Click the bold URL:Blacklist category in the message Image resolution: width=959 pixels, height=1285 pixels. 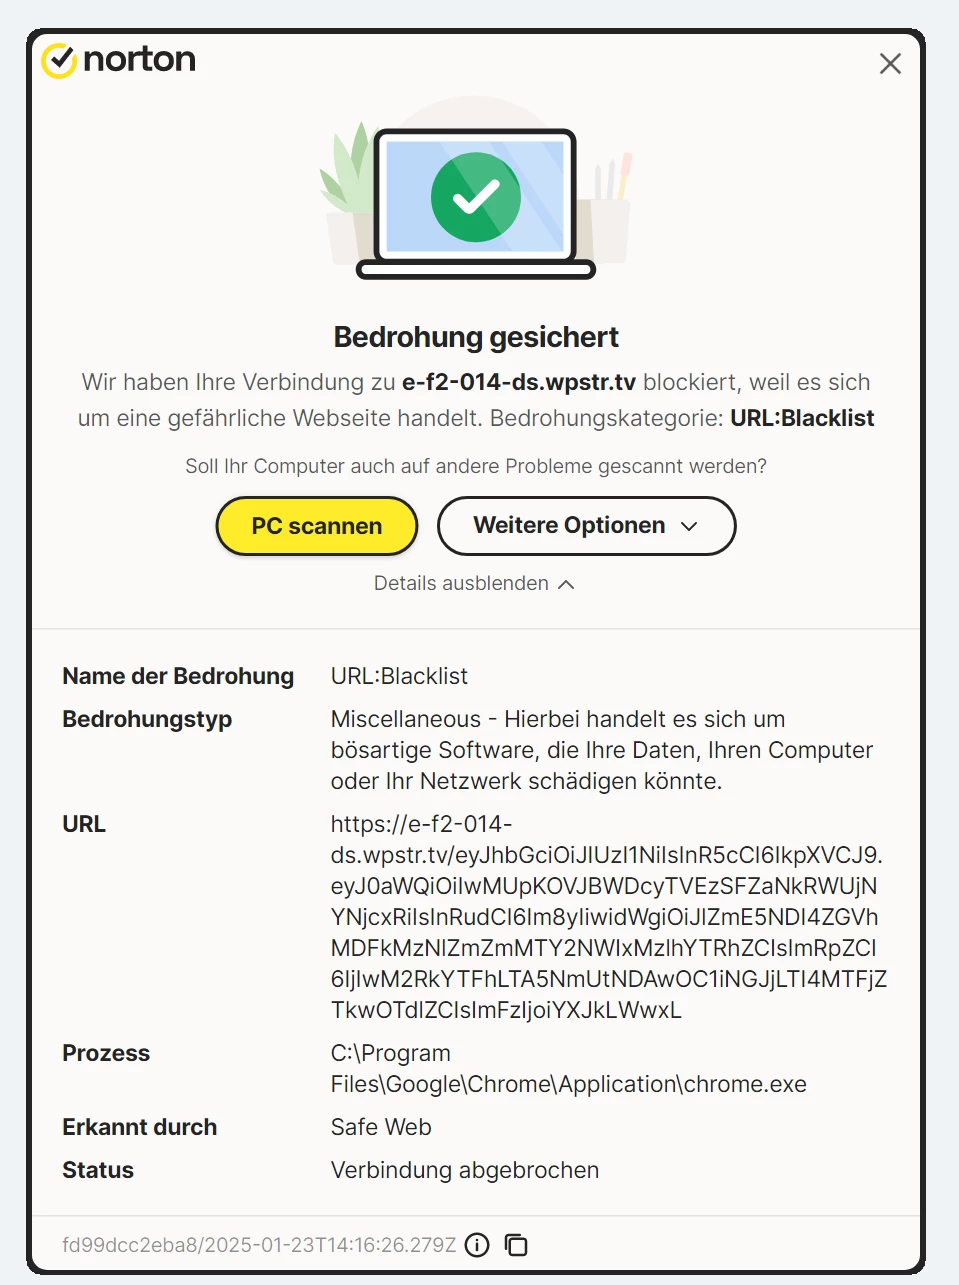tap(802, 418)
